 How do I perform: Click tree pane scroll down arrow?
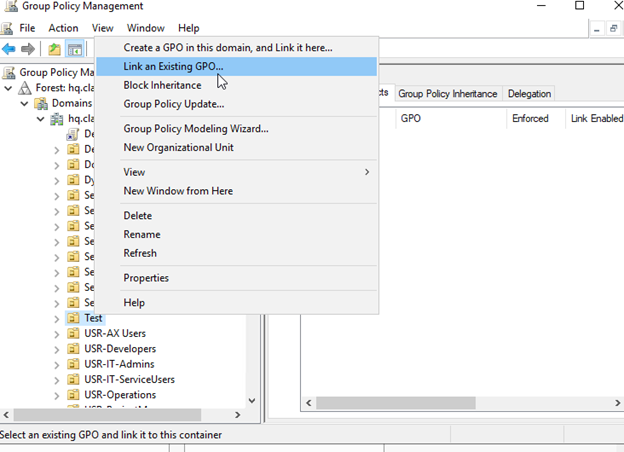coord(252,401)
